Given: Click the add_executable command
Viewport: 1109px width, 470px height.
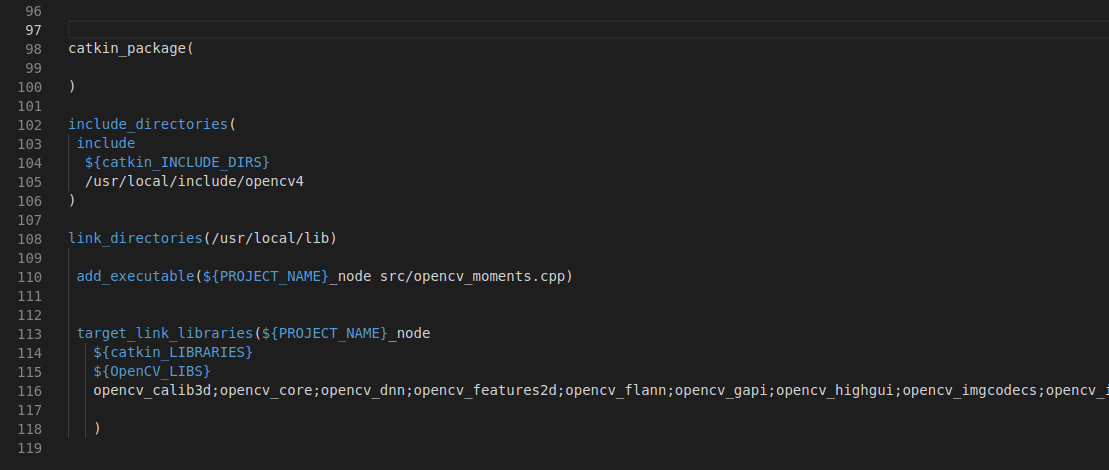Looking at the screenshot, I should pyautogui.click(x=135, y=276).
